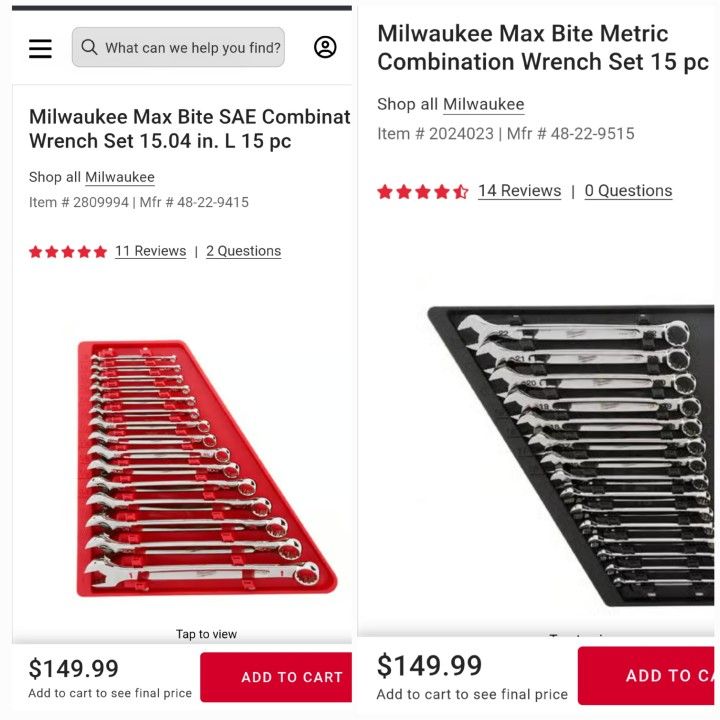Click the Max Bite Metric Combination Wrench title
The width and height of the screenshot is (720, 720).
coord(542,47)
